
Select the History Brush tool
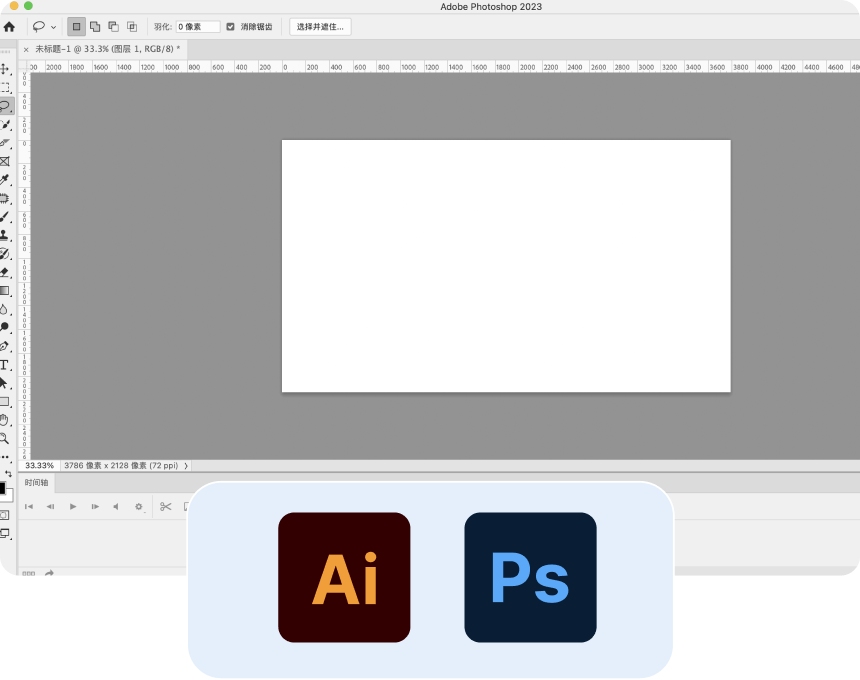point(5,254)
